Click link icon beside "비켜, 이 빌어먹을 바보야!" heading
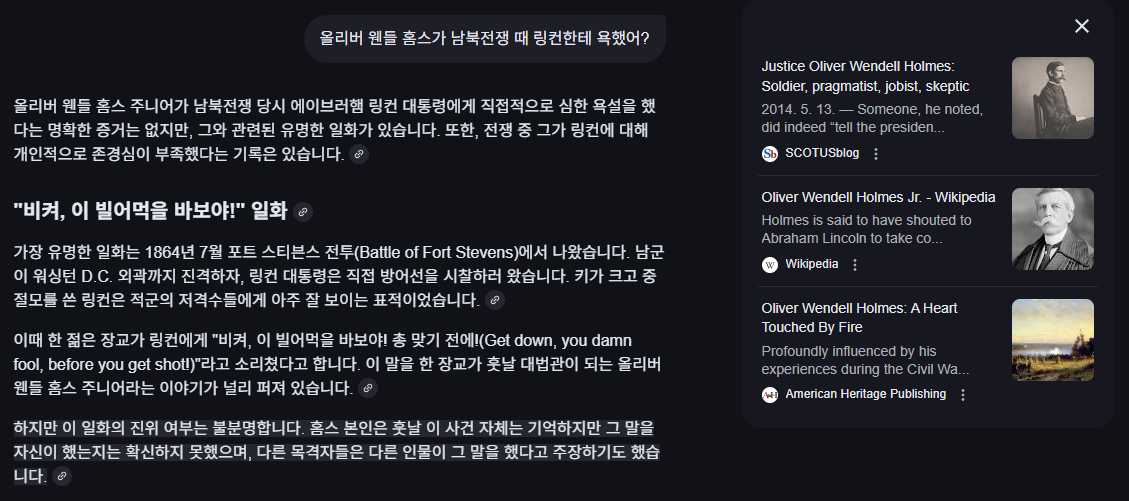The width and height of the screenshot is (1129, 501). point(304,212)
